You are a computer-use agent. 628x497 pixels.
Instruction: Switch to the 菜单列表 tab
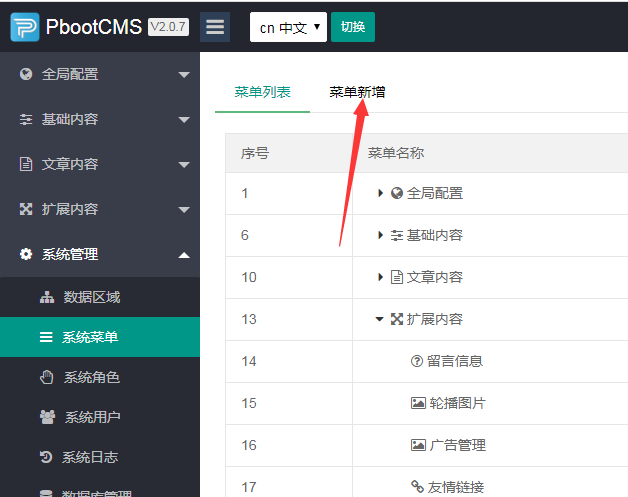click(x=262, y=92)
